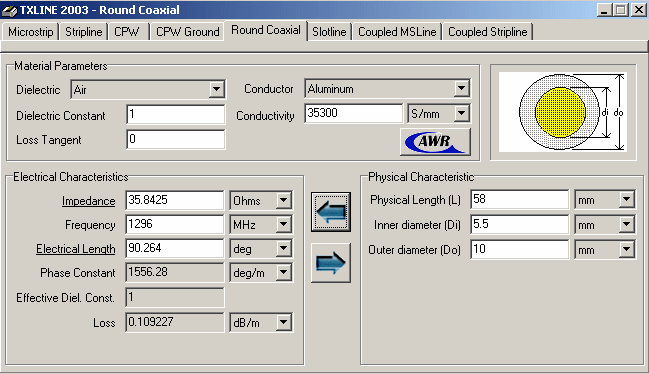Switch to the Slotline tab
The width and height of the screenshot is (649, 374).
pos(329,32)
